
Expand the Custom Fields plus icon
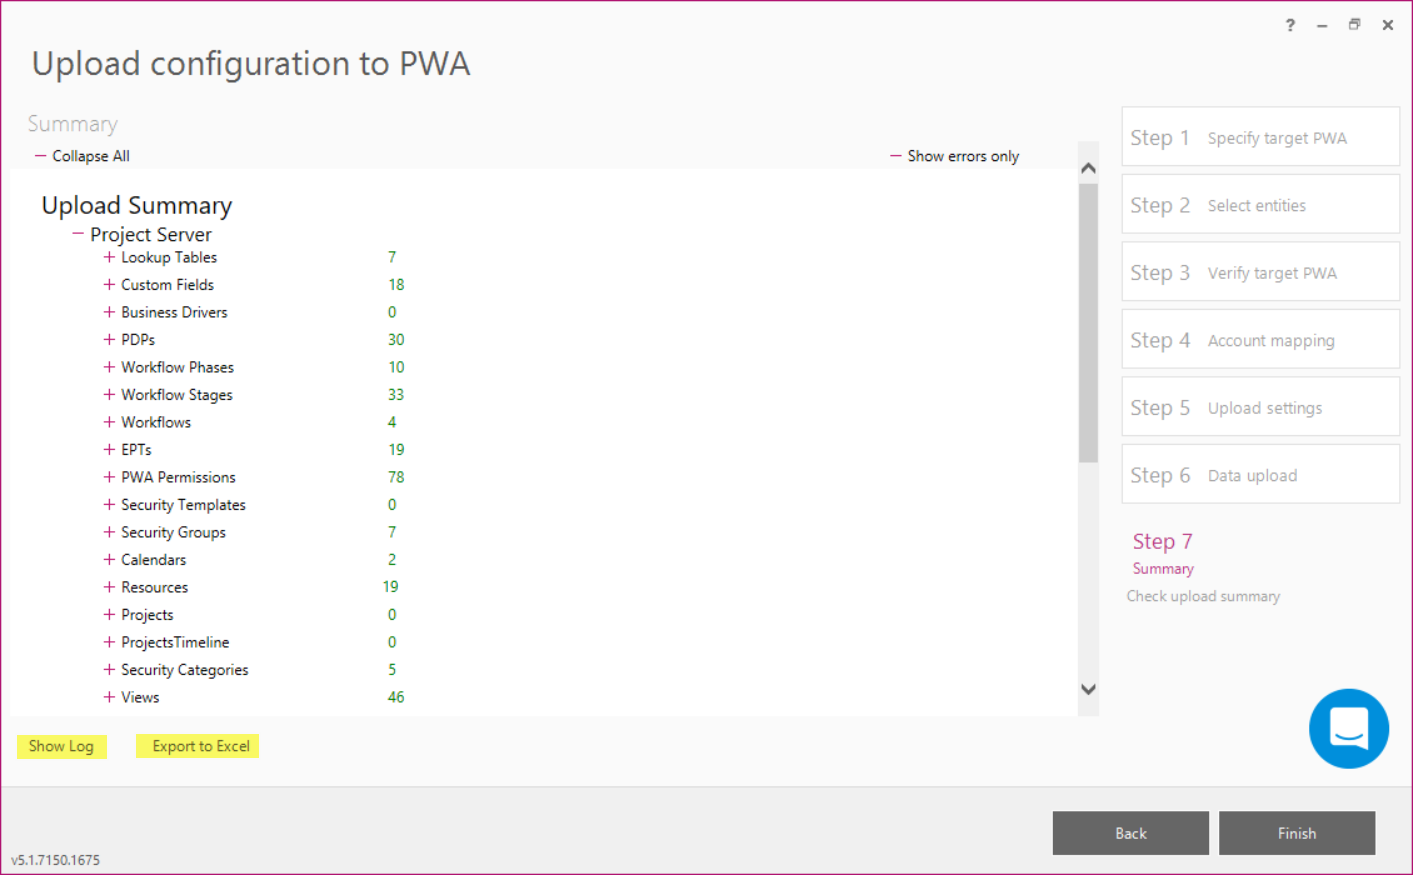pos(109,284)
